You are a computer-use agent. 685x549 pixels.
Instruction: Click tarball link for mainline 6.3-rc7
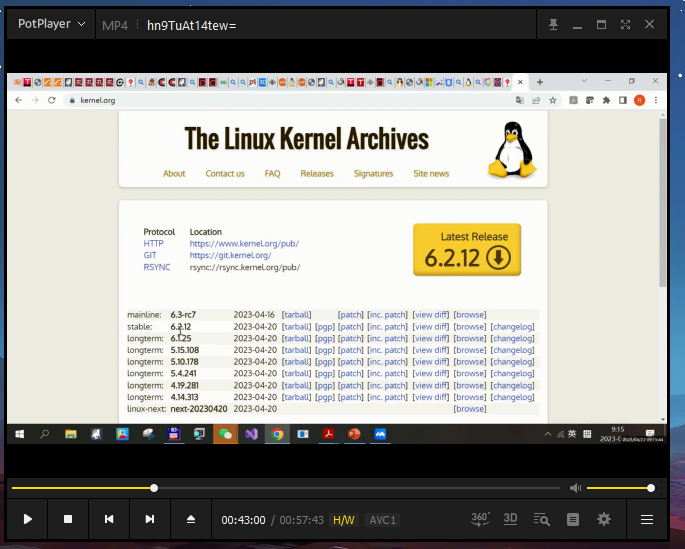click(297, 314)
